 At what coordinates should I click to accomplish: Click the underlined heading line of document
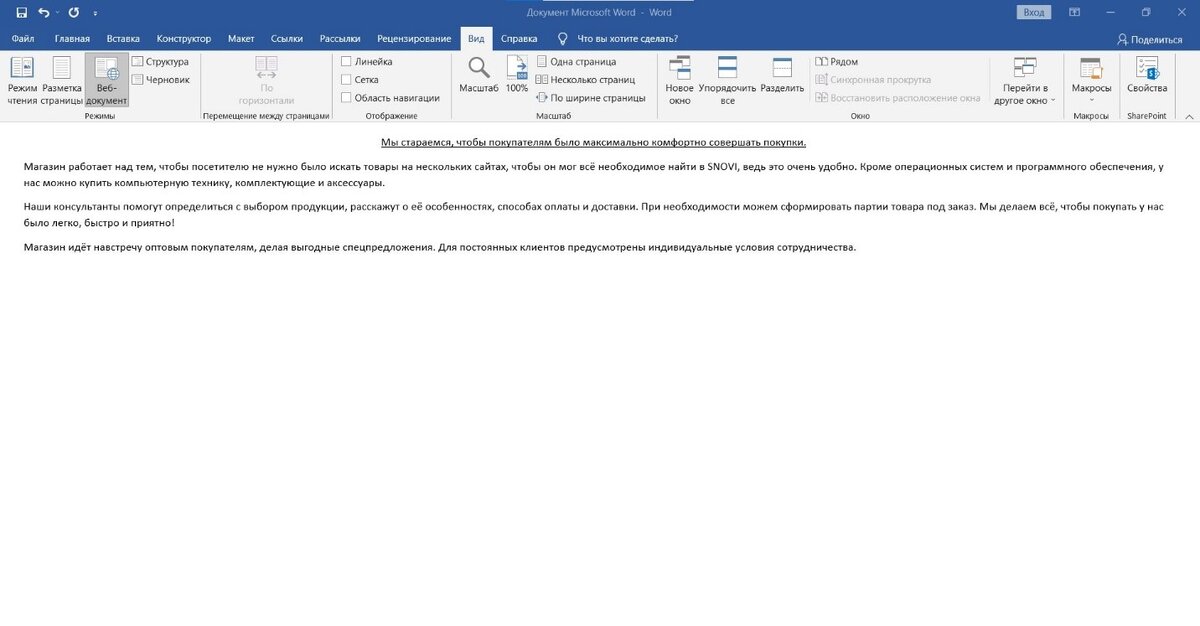(593, 142)
